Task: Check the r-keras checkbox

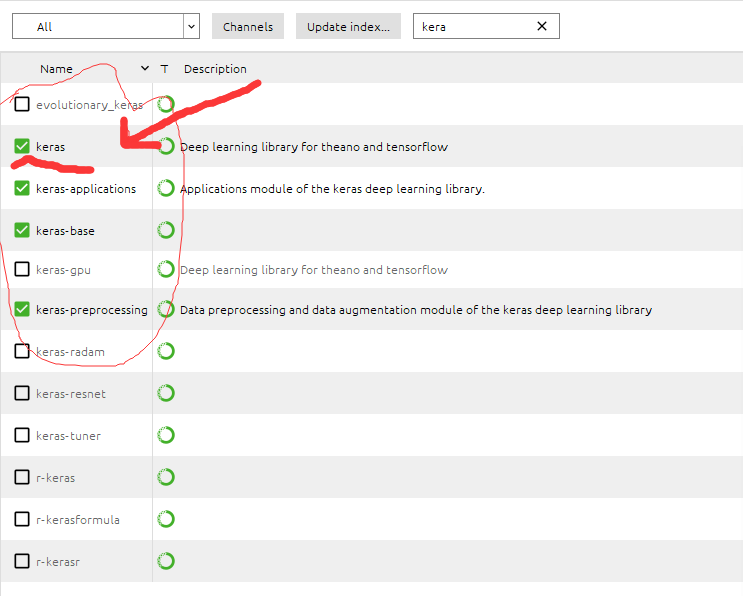Action: coord(22,477)
